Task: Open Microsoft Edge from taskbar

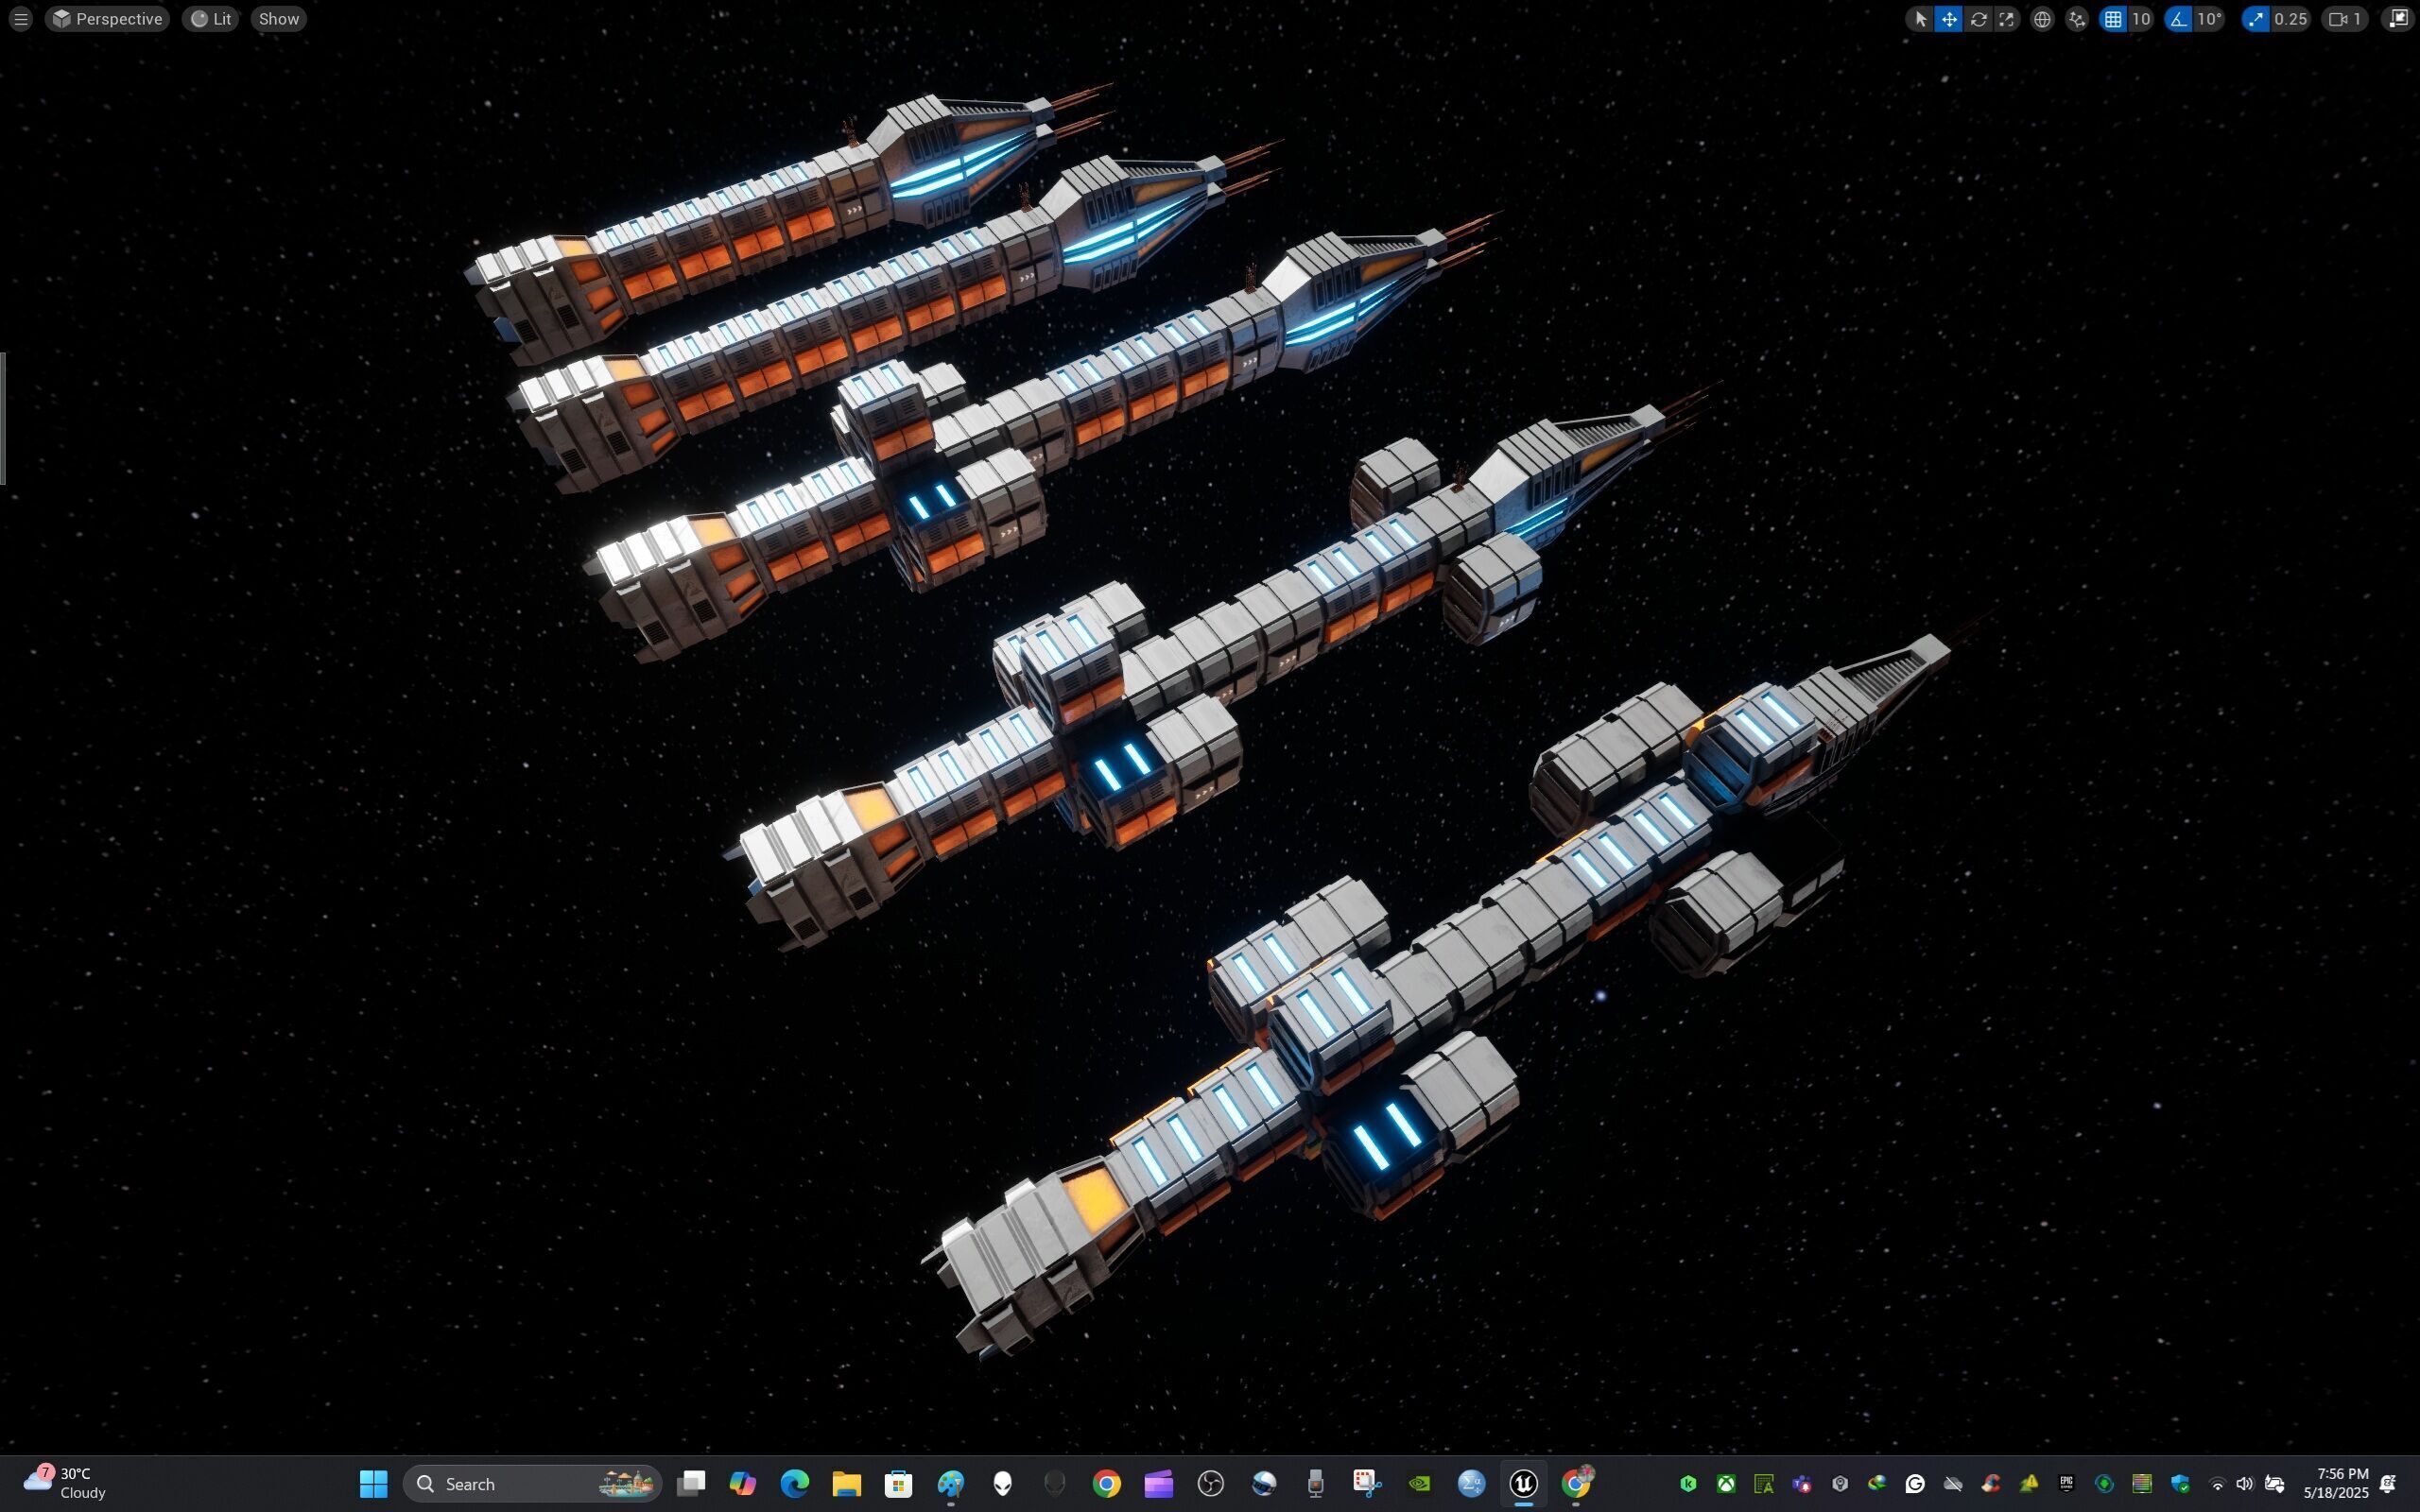Action: (794, 1484)
